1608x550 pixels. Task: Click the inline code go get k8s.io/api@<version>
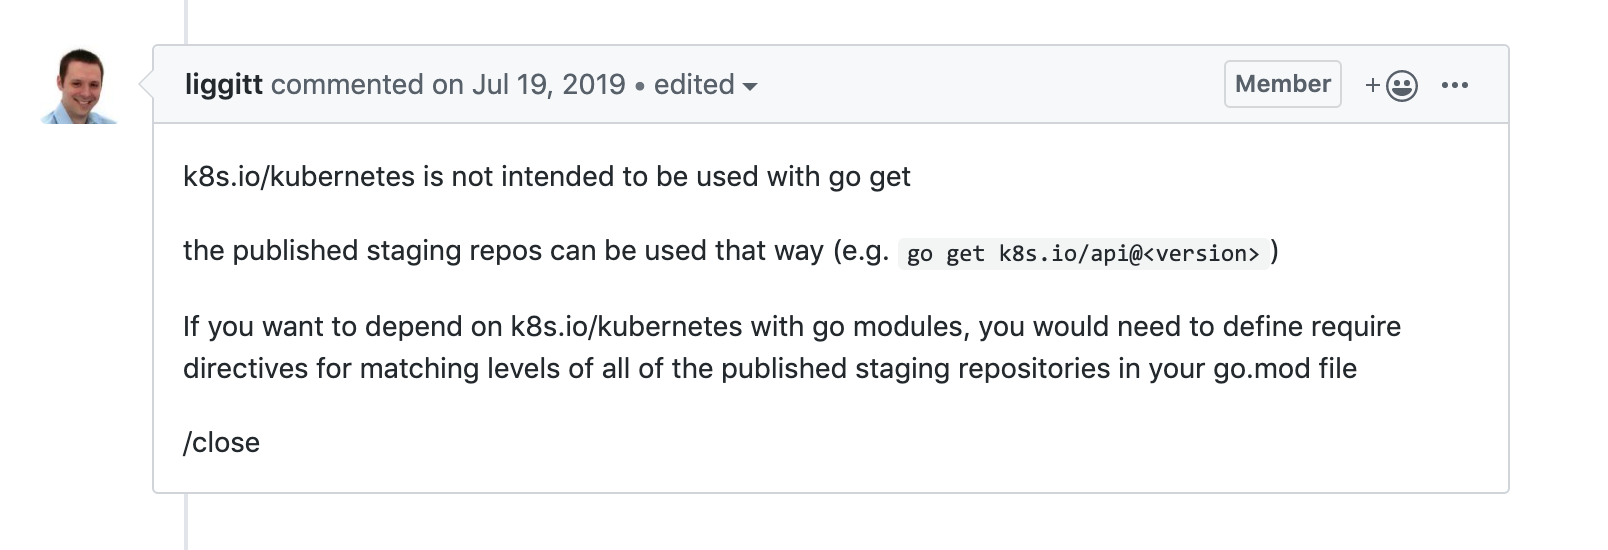point(1083,254)
